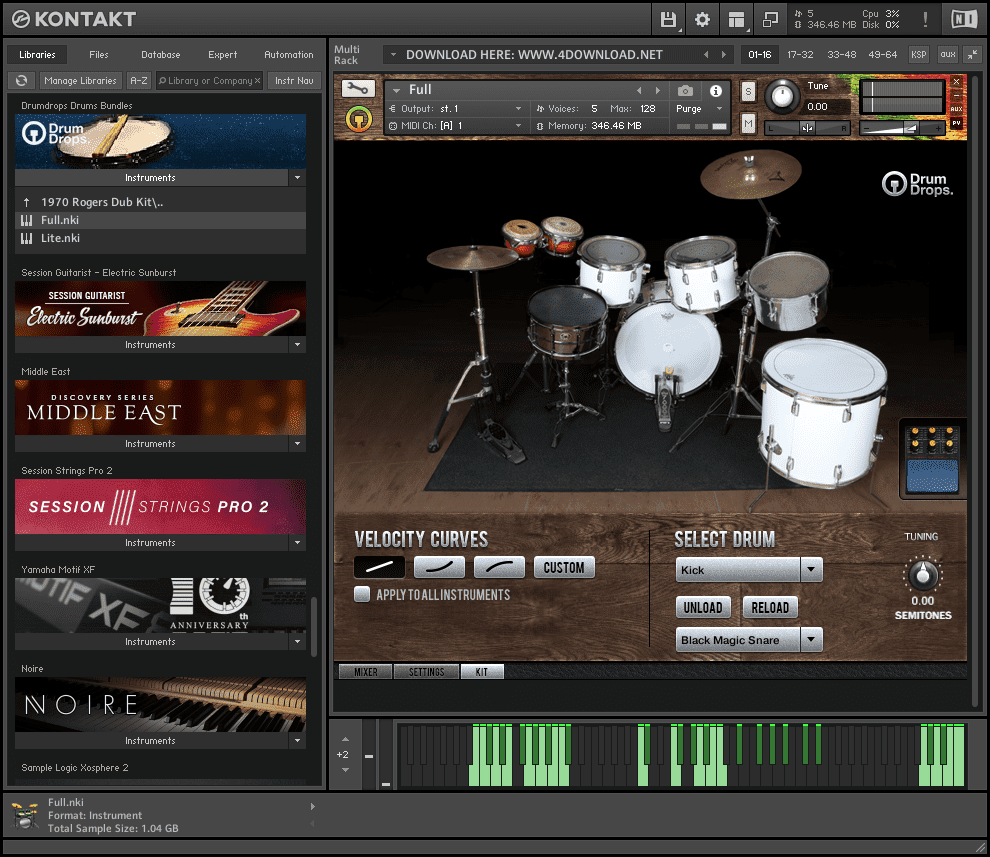Enable Apply To All Instruments checkbox

pos(362,595)
